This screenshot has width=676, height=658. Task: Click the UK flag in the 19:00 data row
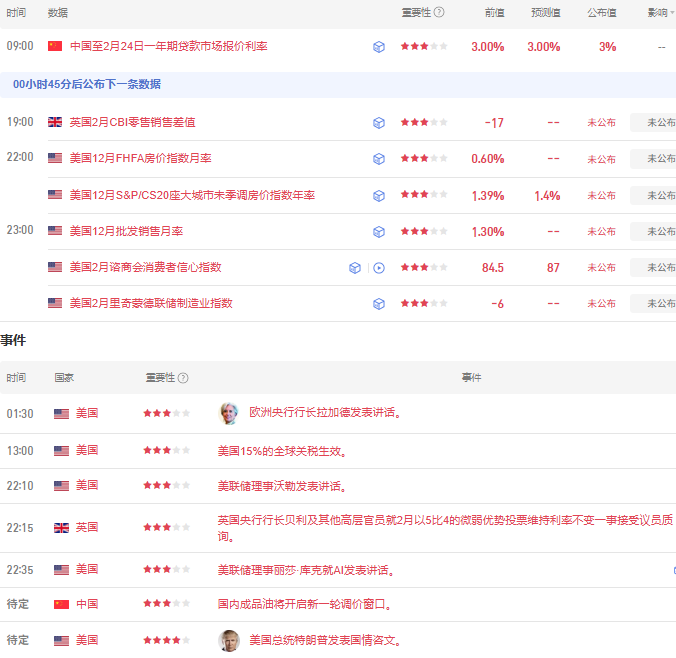pyautogui.click(x=55, y=122)
